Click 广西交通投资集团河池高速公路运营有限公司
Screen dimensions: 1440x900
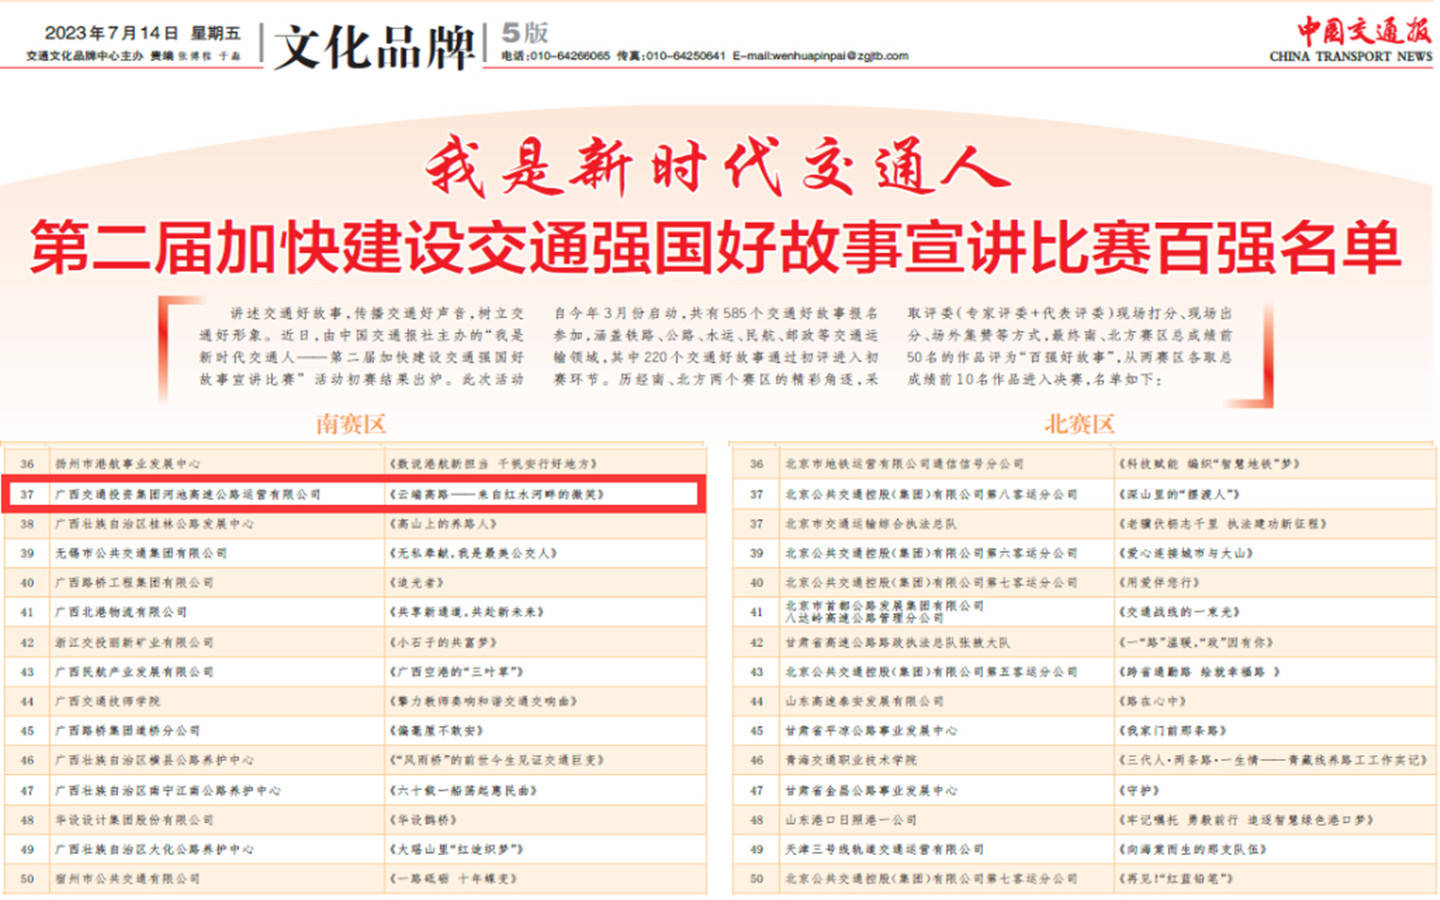(188, 494)
